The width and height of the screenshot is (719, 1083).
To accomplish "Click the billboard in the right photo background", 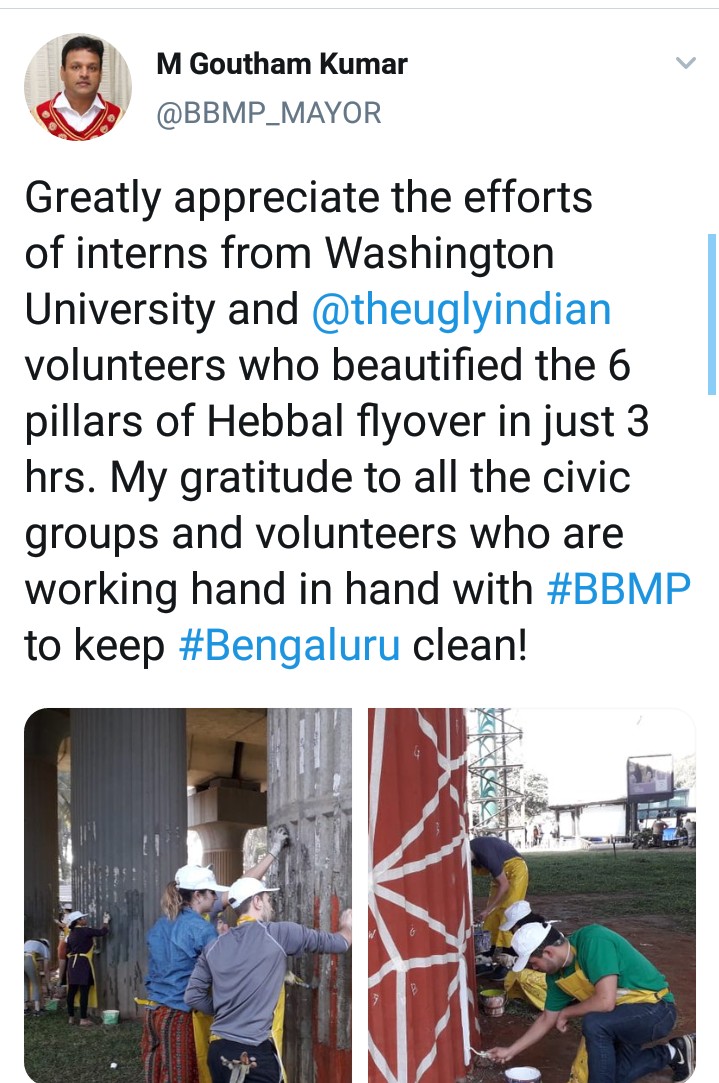I will [x=650, y=776].
